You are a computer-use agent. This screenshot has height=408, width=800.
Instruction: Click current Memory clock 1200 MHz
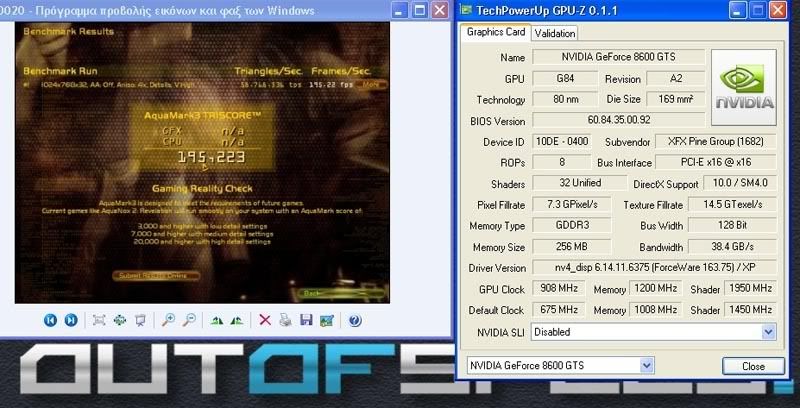click(x=656, y=288)
